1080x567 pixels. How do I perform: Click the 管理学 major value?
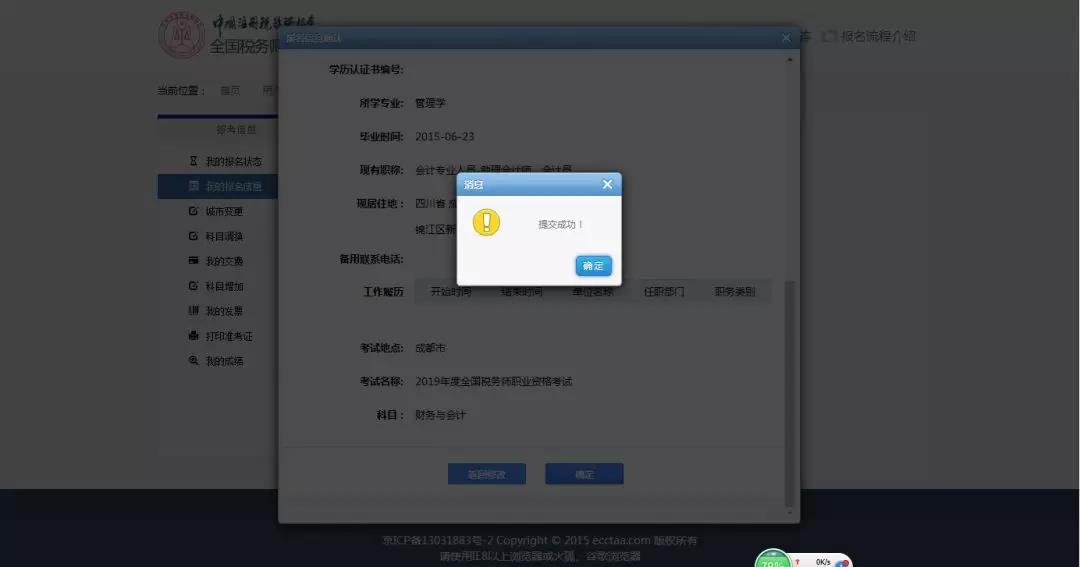[430, 103]
